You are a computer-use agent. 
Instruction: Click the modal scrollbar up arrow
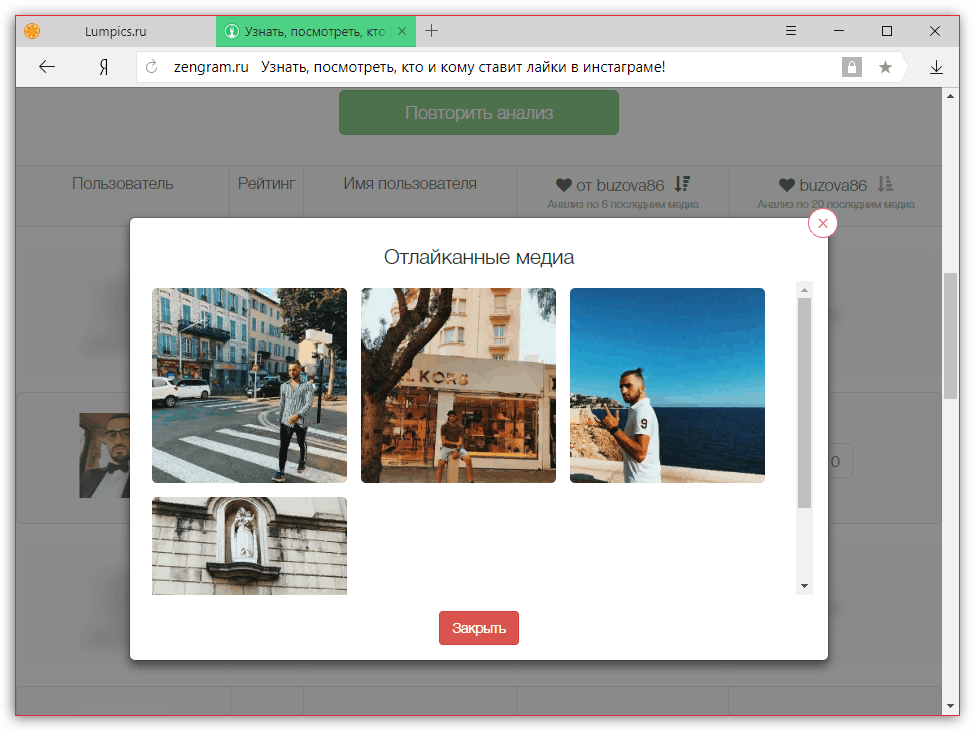pyautogui.click(x=804, y=290)
